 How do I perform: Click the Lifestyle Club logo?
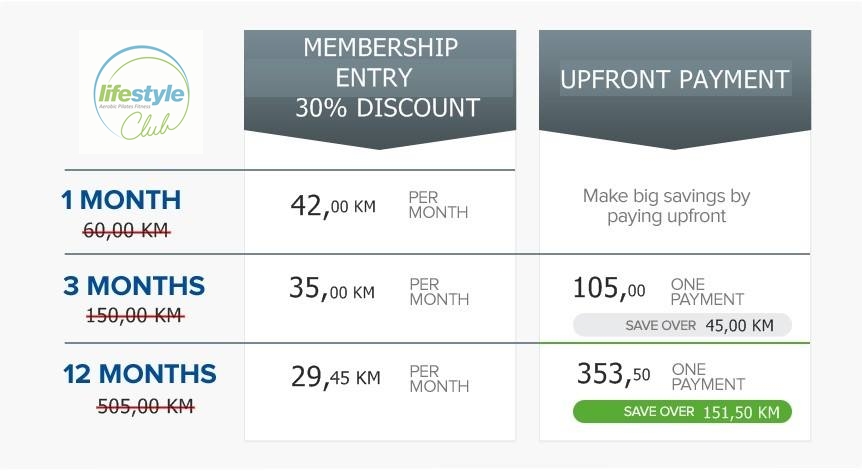pos(141,92)
